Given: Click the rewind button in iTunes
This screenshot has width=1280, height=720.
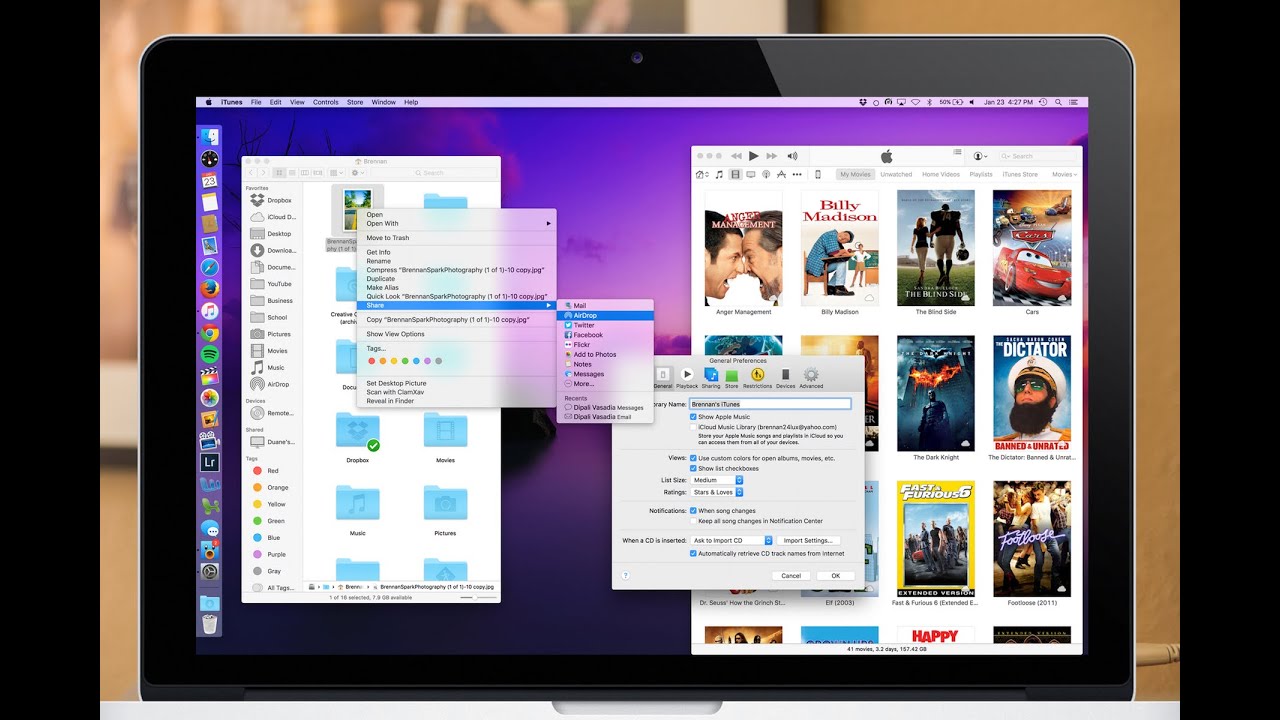Looking at the screenshot, I should pos(737,156).
